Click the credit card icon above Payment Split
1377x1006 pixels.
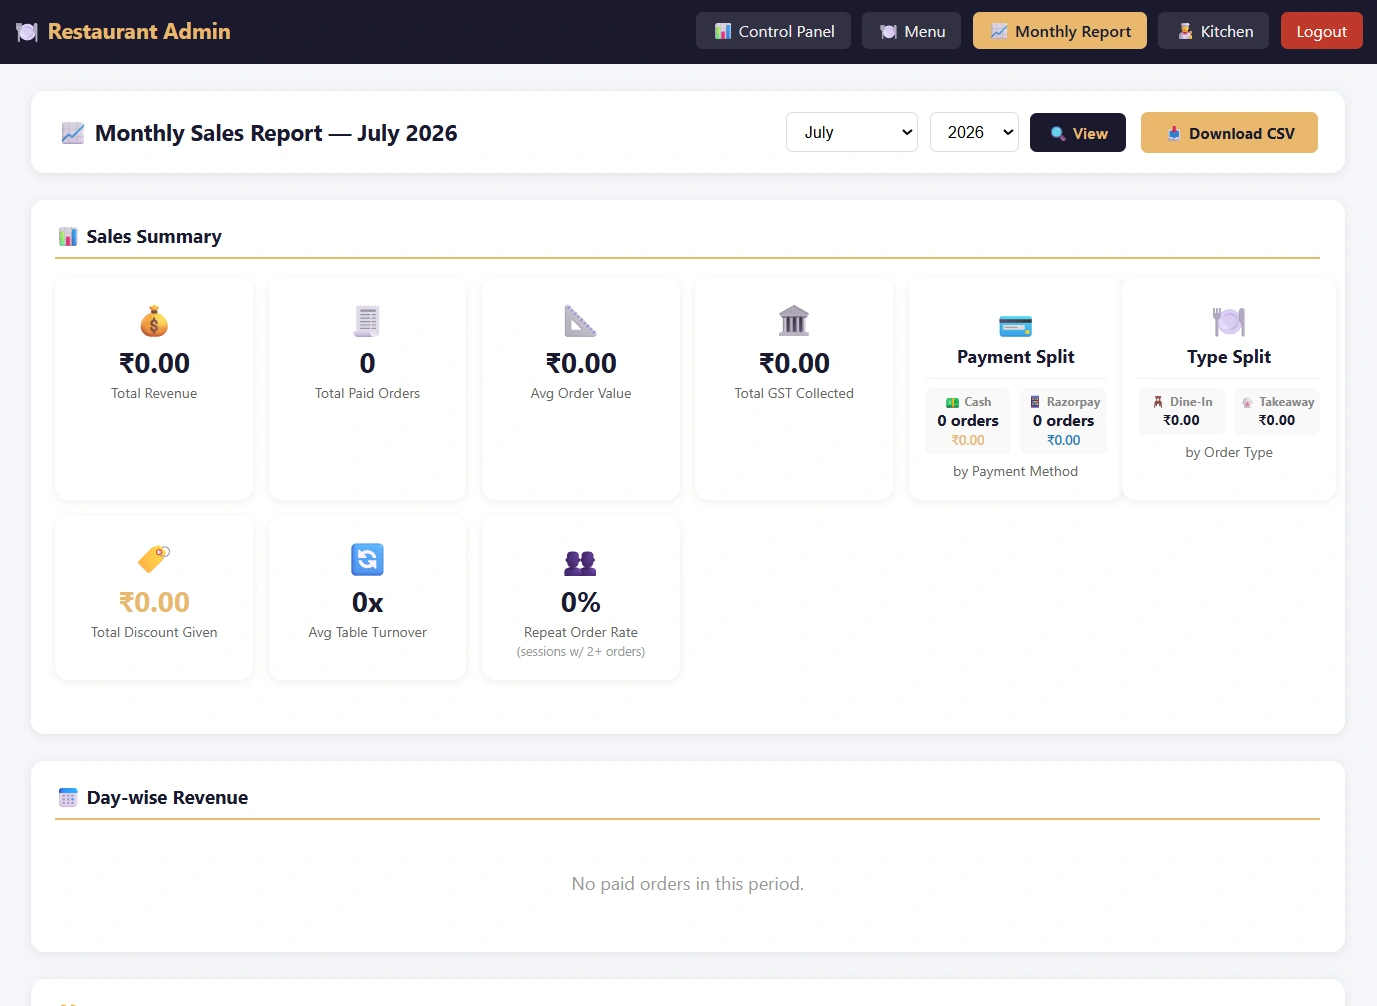click(x=1015, y=325)
